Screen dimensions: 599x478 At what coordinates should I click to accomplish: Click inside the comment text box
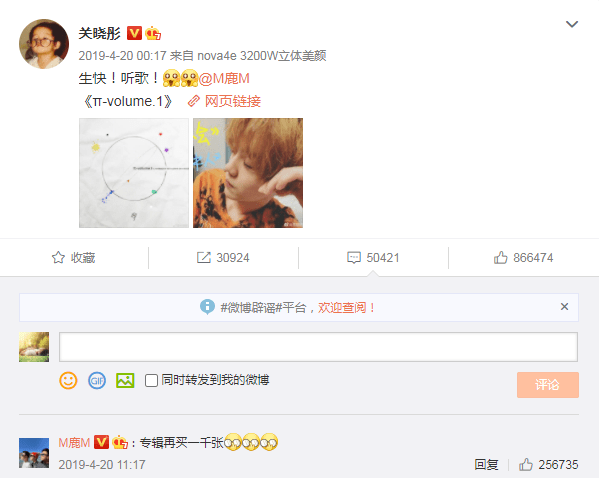point(318,347)
